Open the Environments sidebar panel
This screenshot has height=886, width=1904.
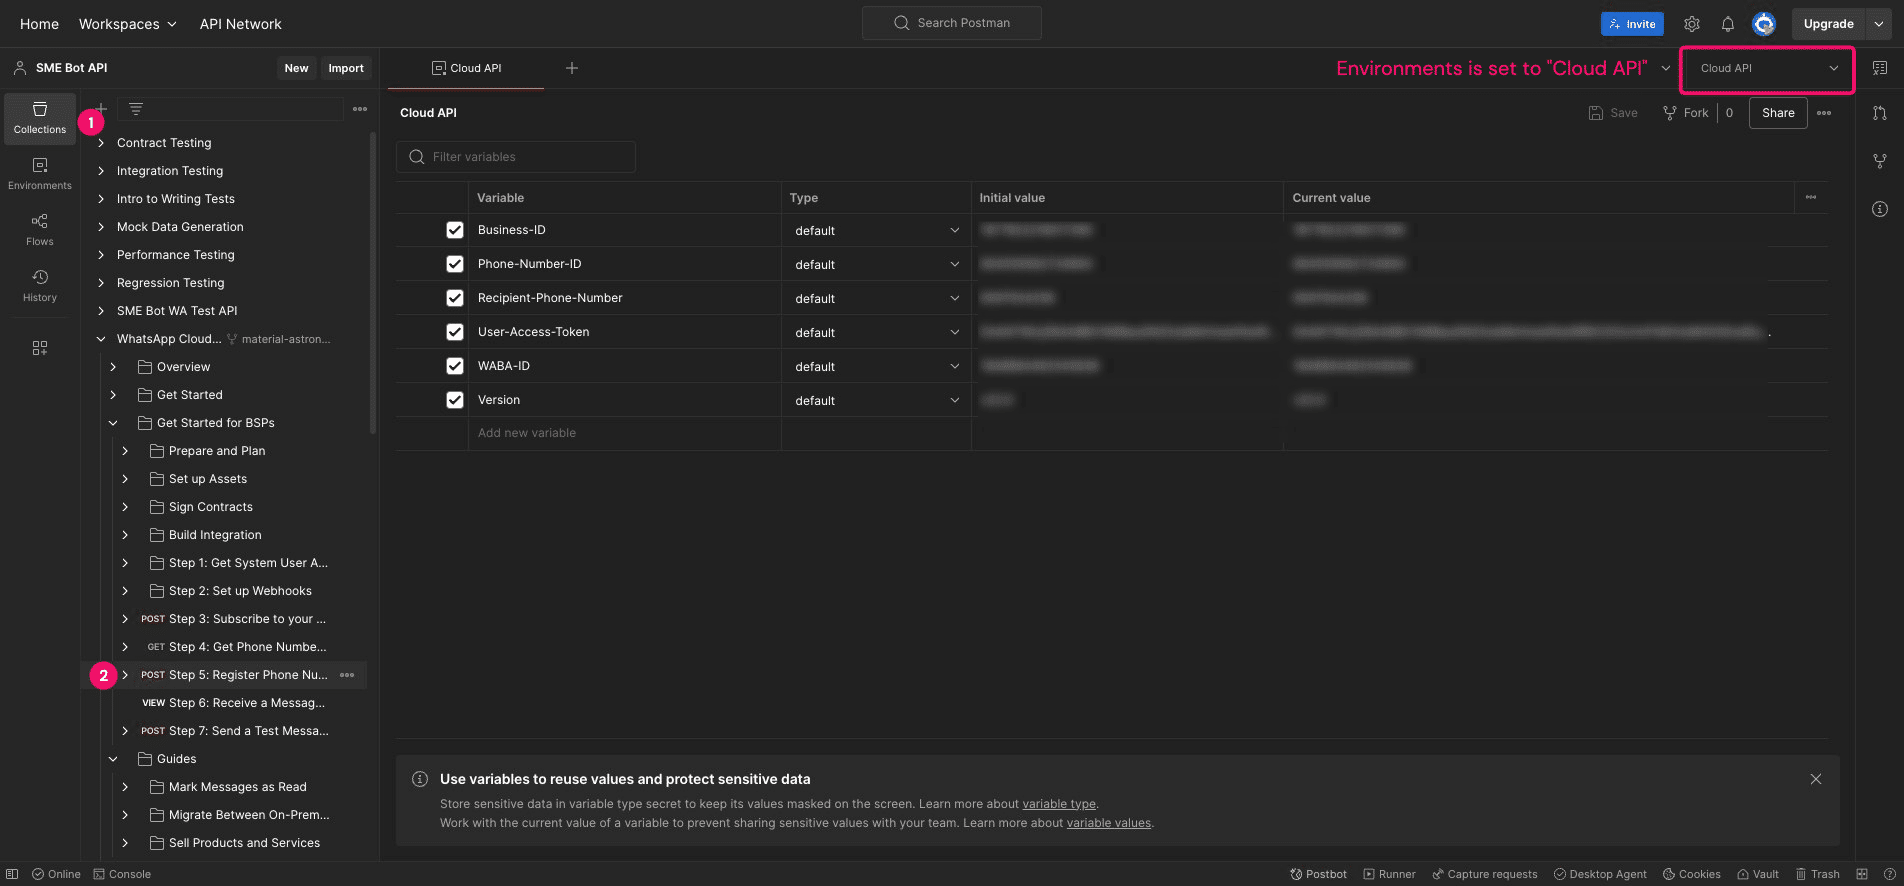(x=40, y=174)
